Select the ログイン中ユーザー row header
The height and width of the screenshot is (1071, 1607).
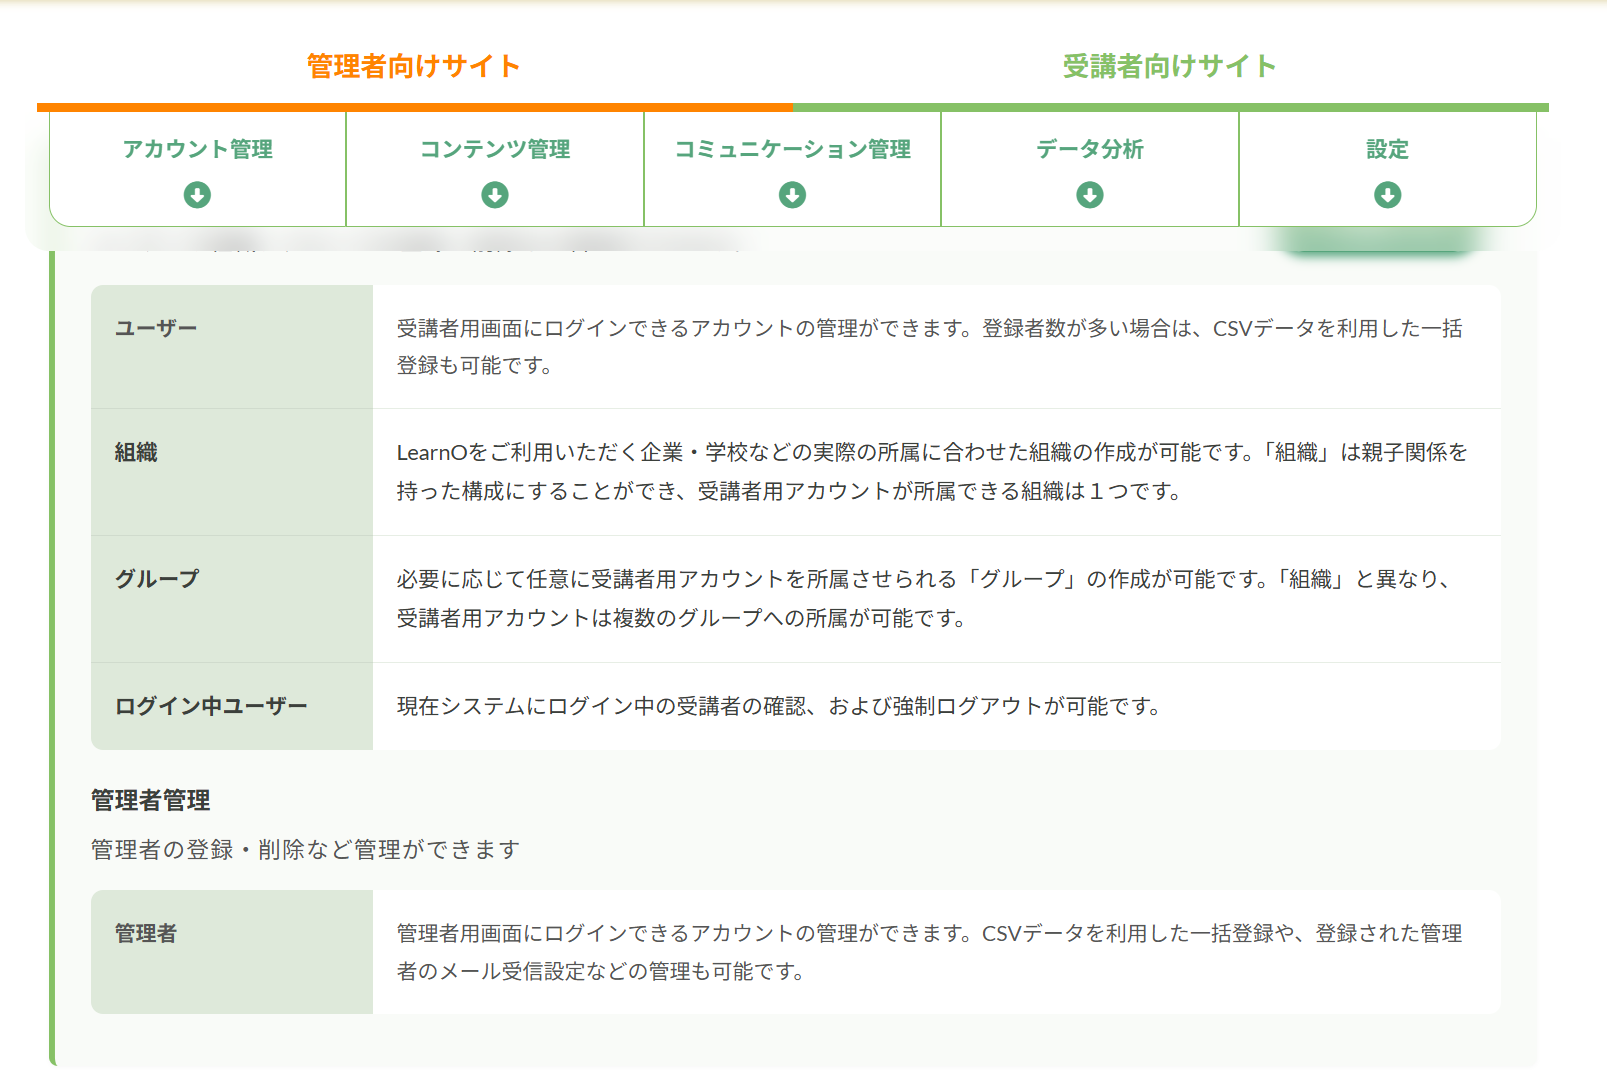[x=232, y=706]
